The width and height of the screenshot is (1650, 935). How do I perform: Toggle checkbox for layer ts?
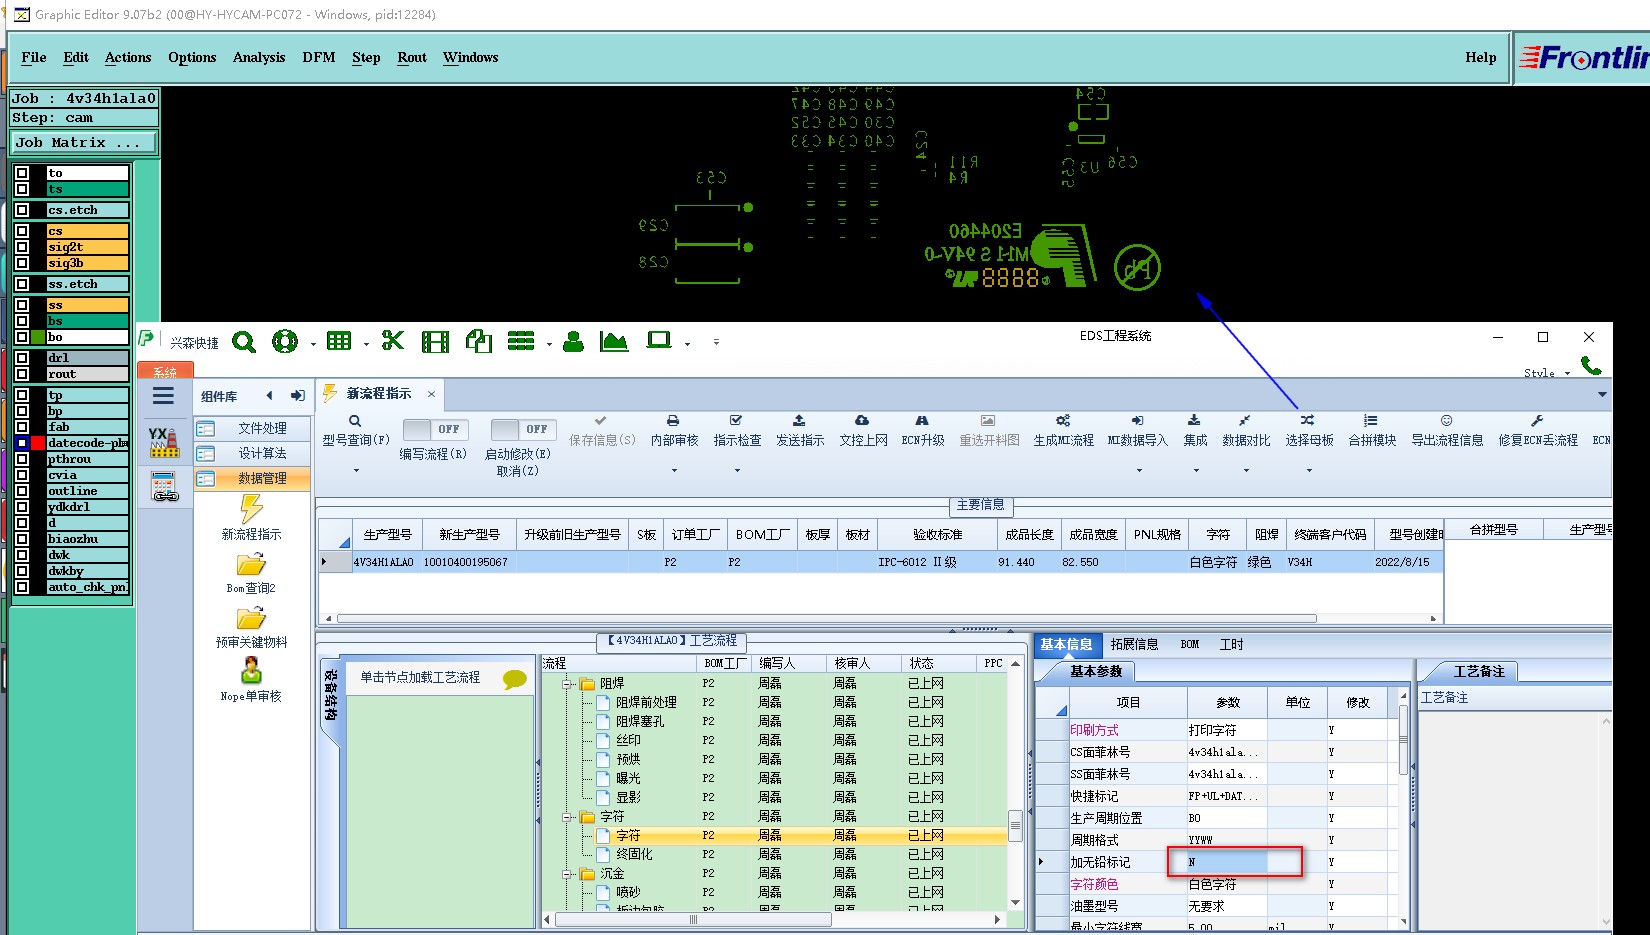coord(22,189)
